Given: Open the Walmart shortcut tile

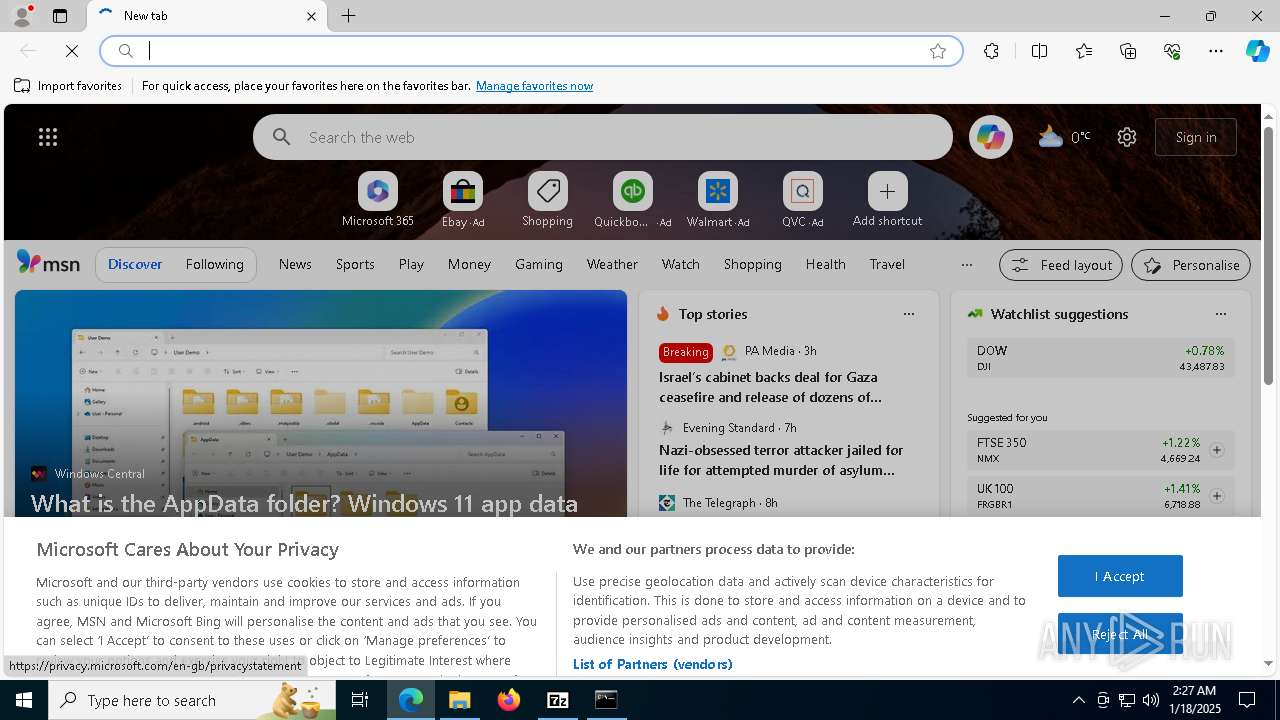Looking at the screenshot, I should (717, 201).
